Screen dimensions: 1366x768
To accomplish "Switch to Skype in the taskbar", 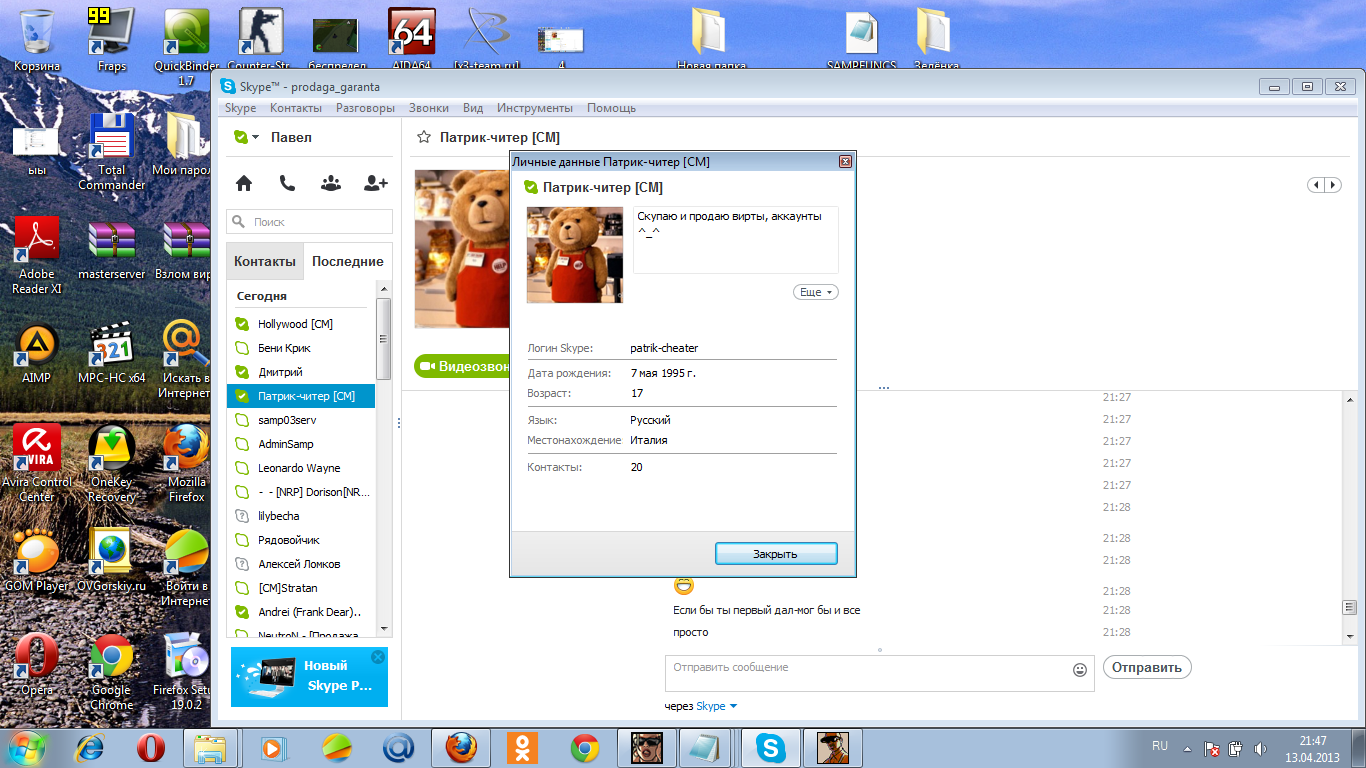I will click(769, 747).
